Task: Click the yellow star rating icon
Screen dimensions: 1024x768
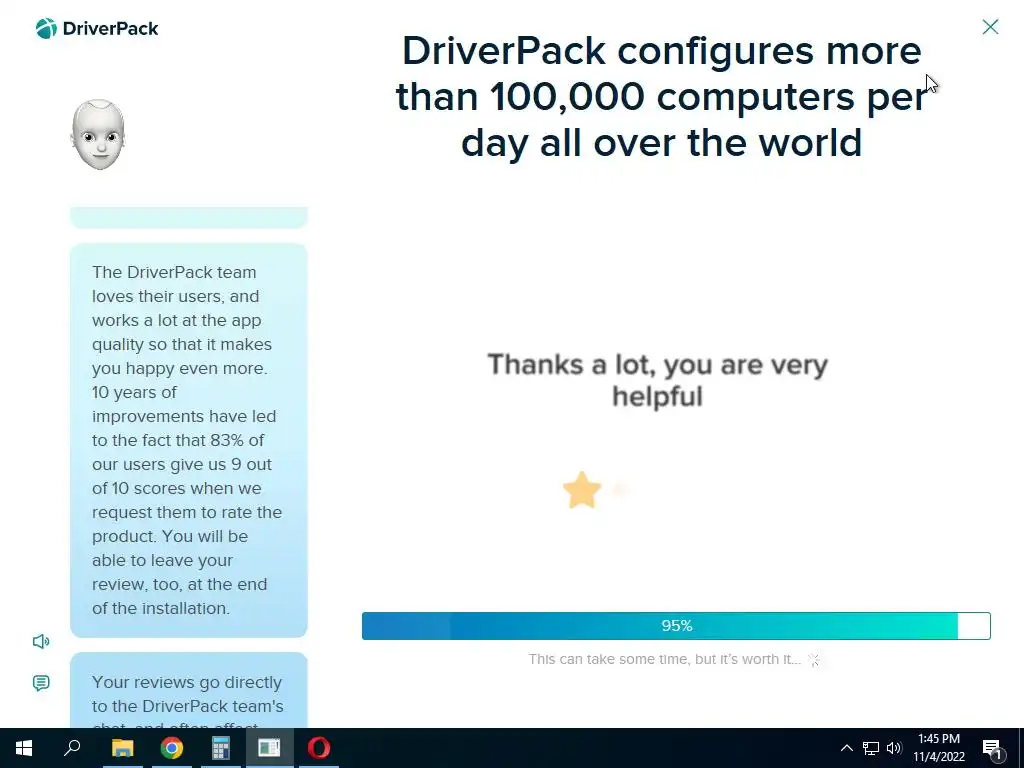Action: point(581,490)
